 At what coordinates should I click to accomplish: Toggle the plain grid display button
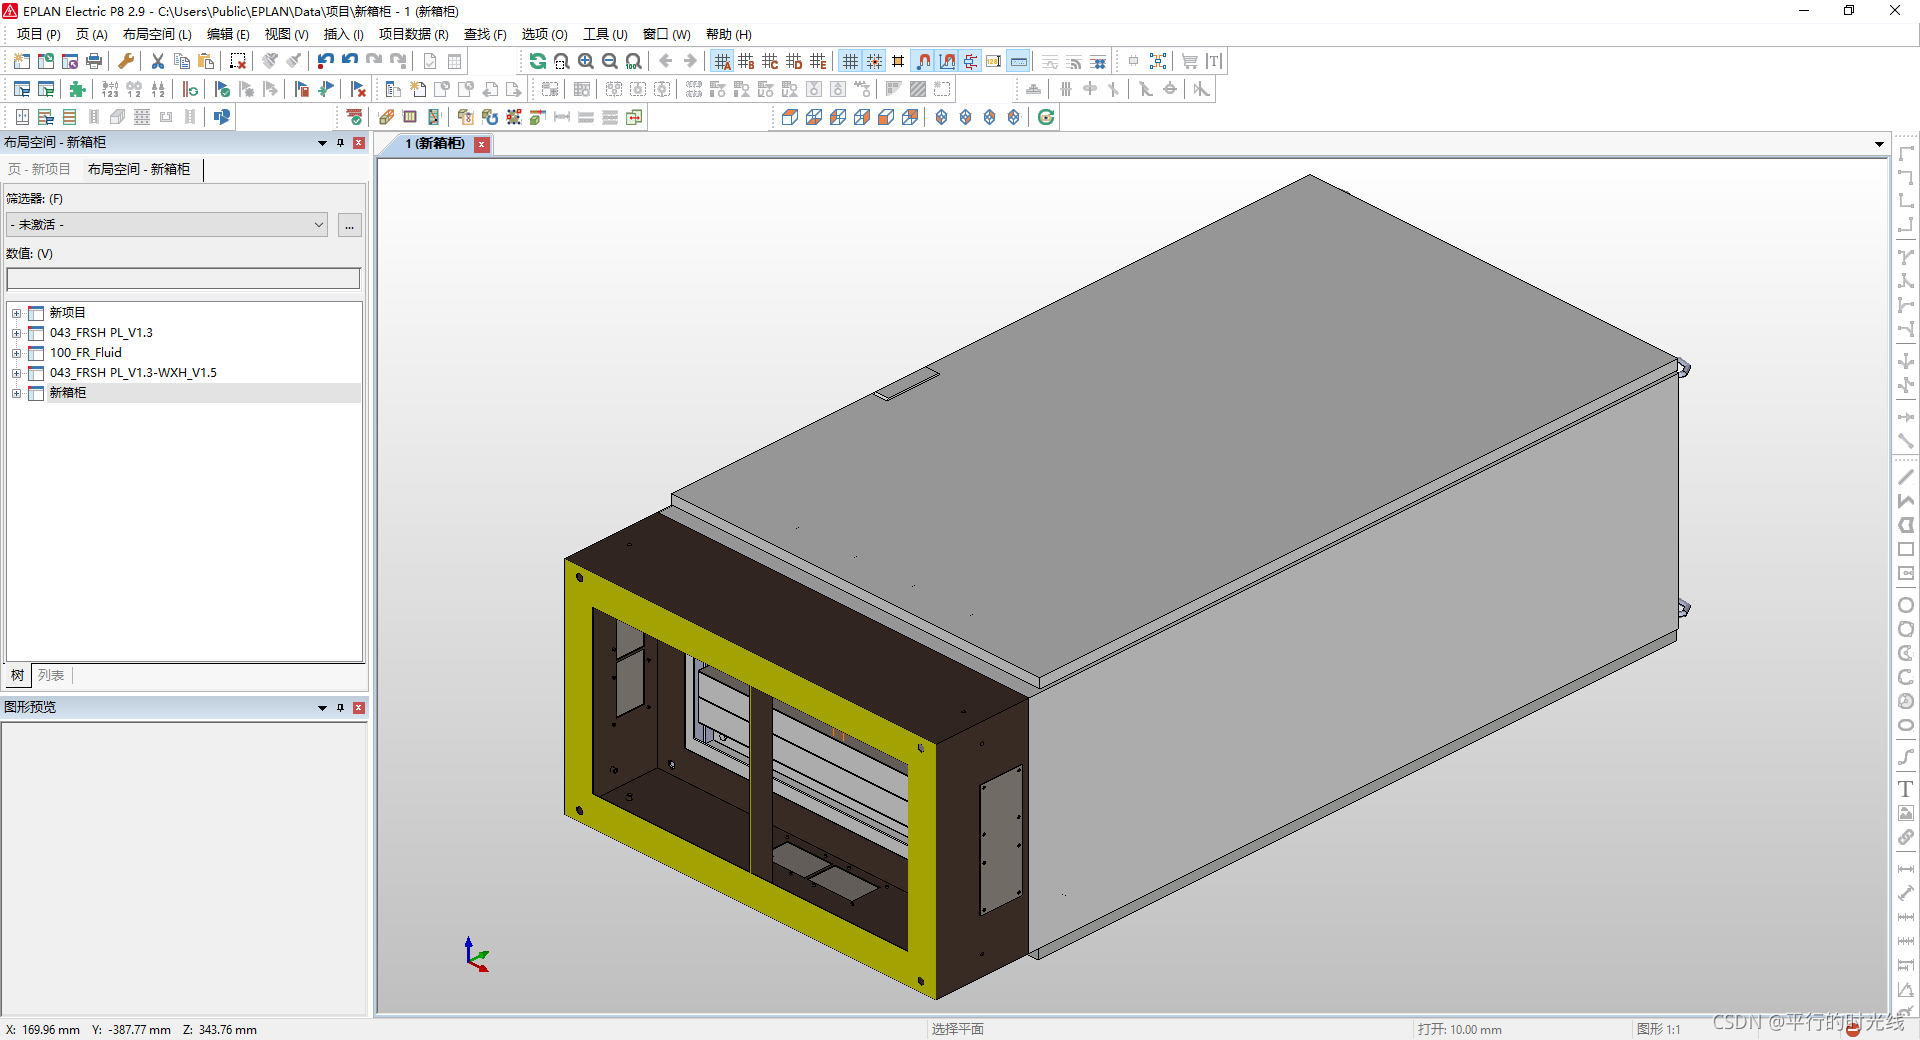[x=850, y=61]
